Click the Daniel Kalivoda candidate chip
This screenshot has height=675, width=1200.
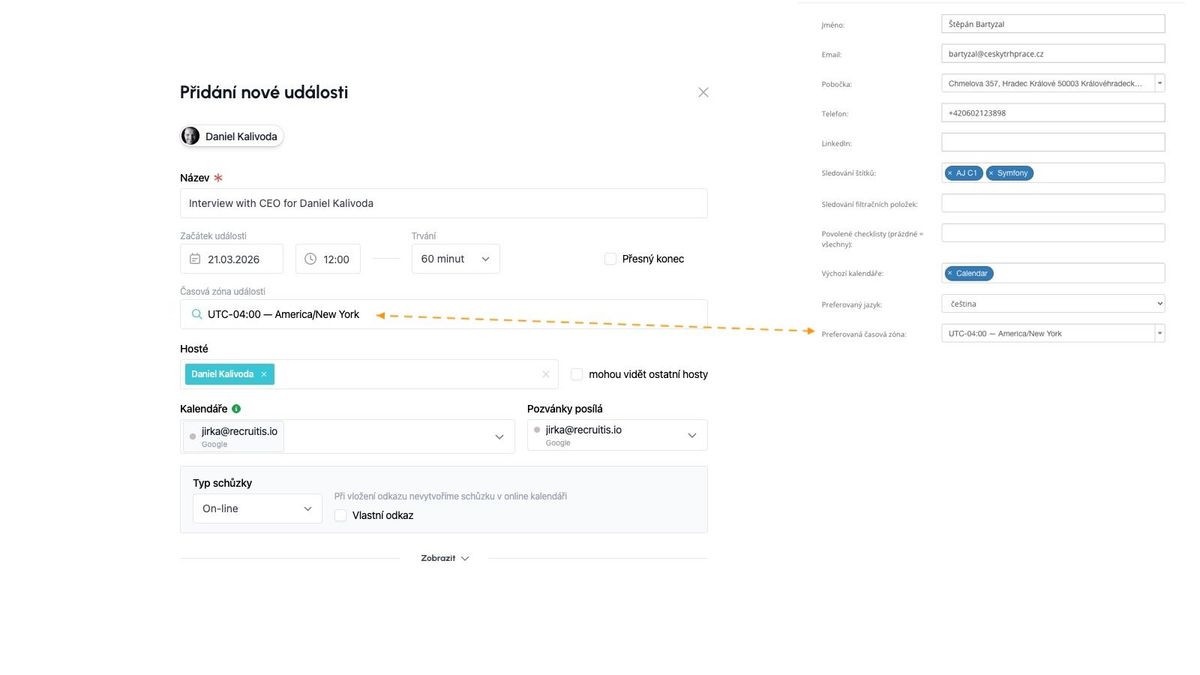point(232,136)
